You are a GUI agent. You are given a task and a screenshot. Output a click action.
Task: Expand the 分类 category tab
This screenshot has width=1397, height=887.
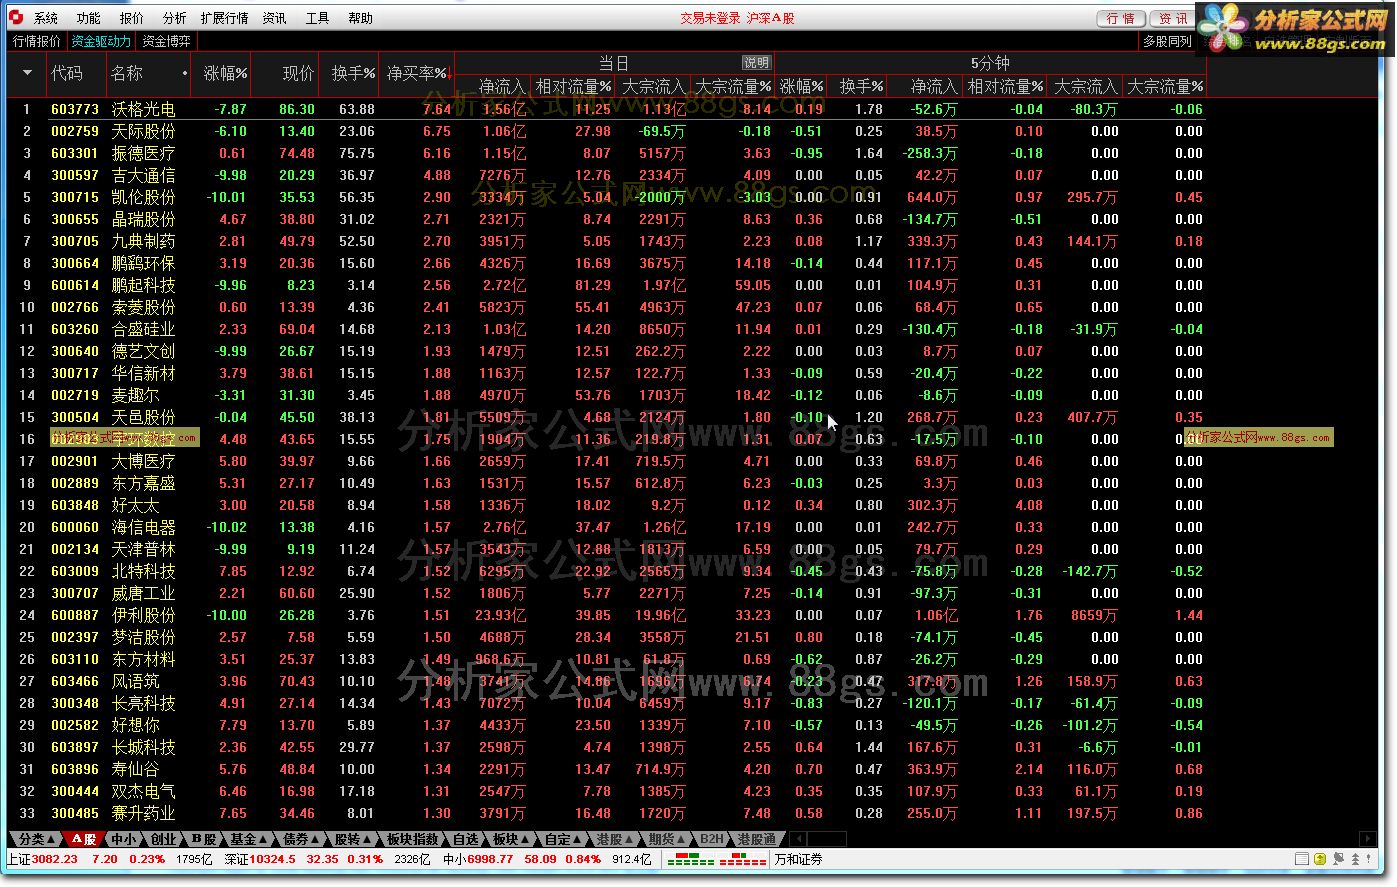(38, 839)
